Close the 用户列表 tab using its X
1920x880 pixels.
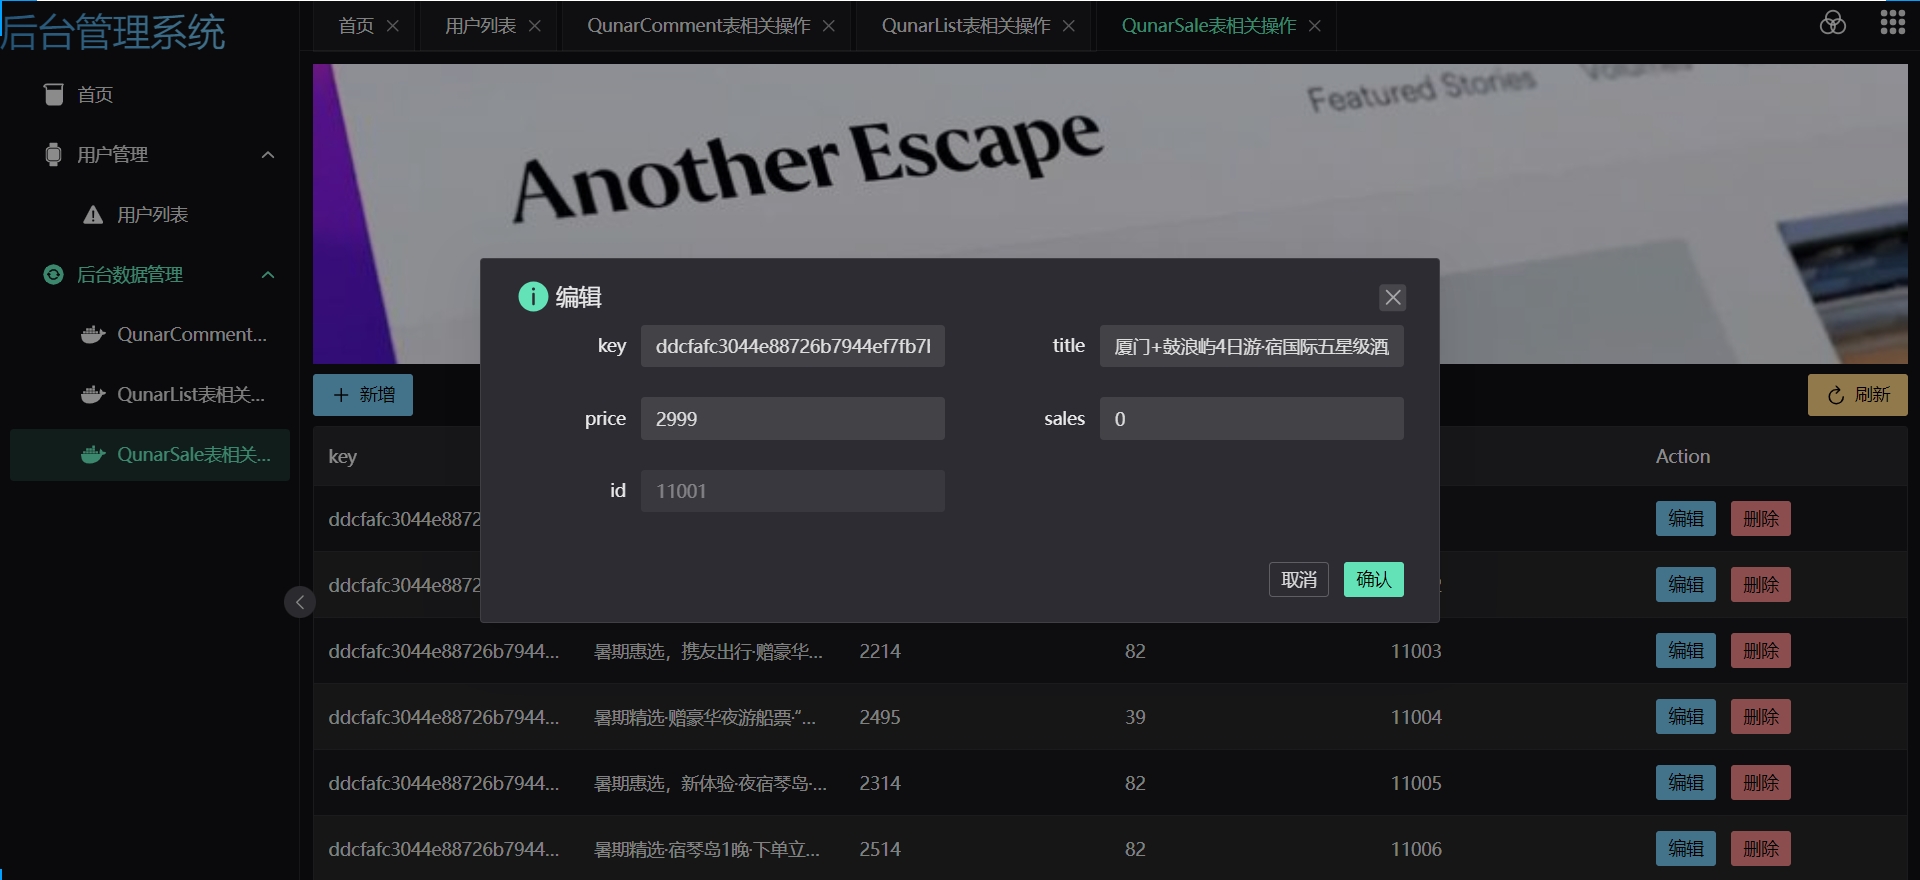[x=535, y=26]
